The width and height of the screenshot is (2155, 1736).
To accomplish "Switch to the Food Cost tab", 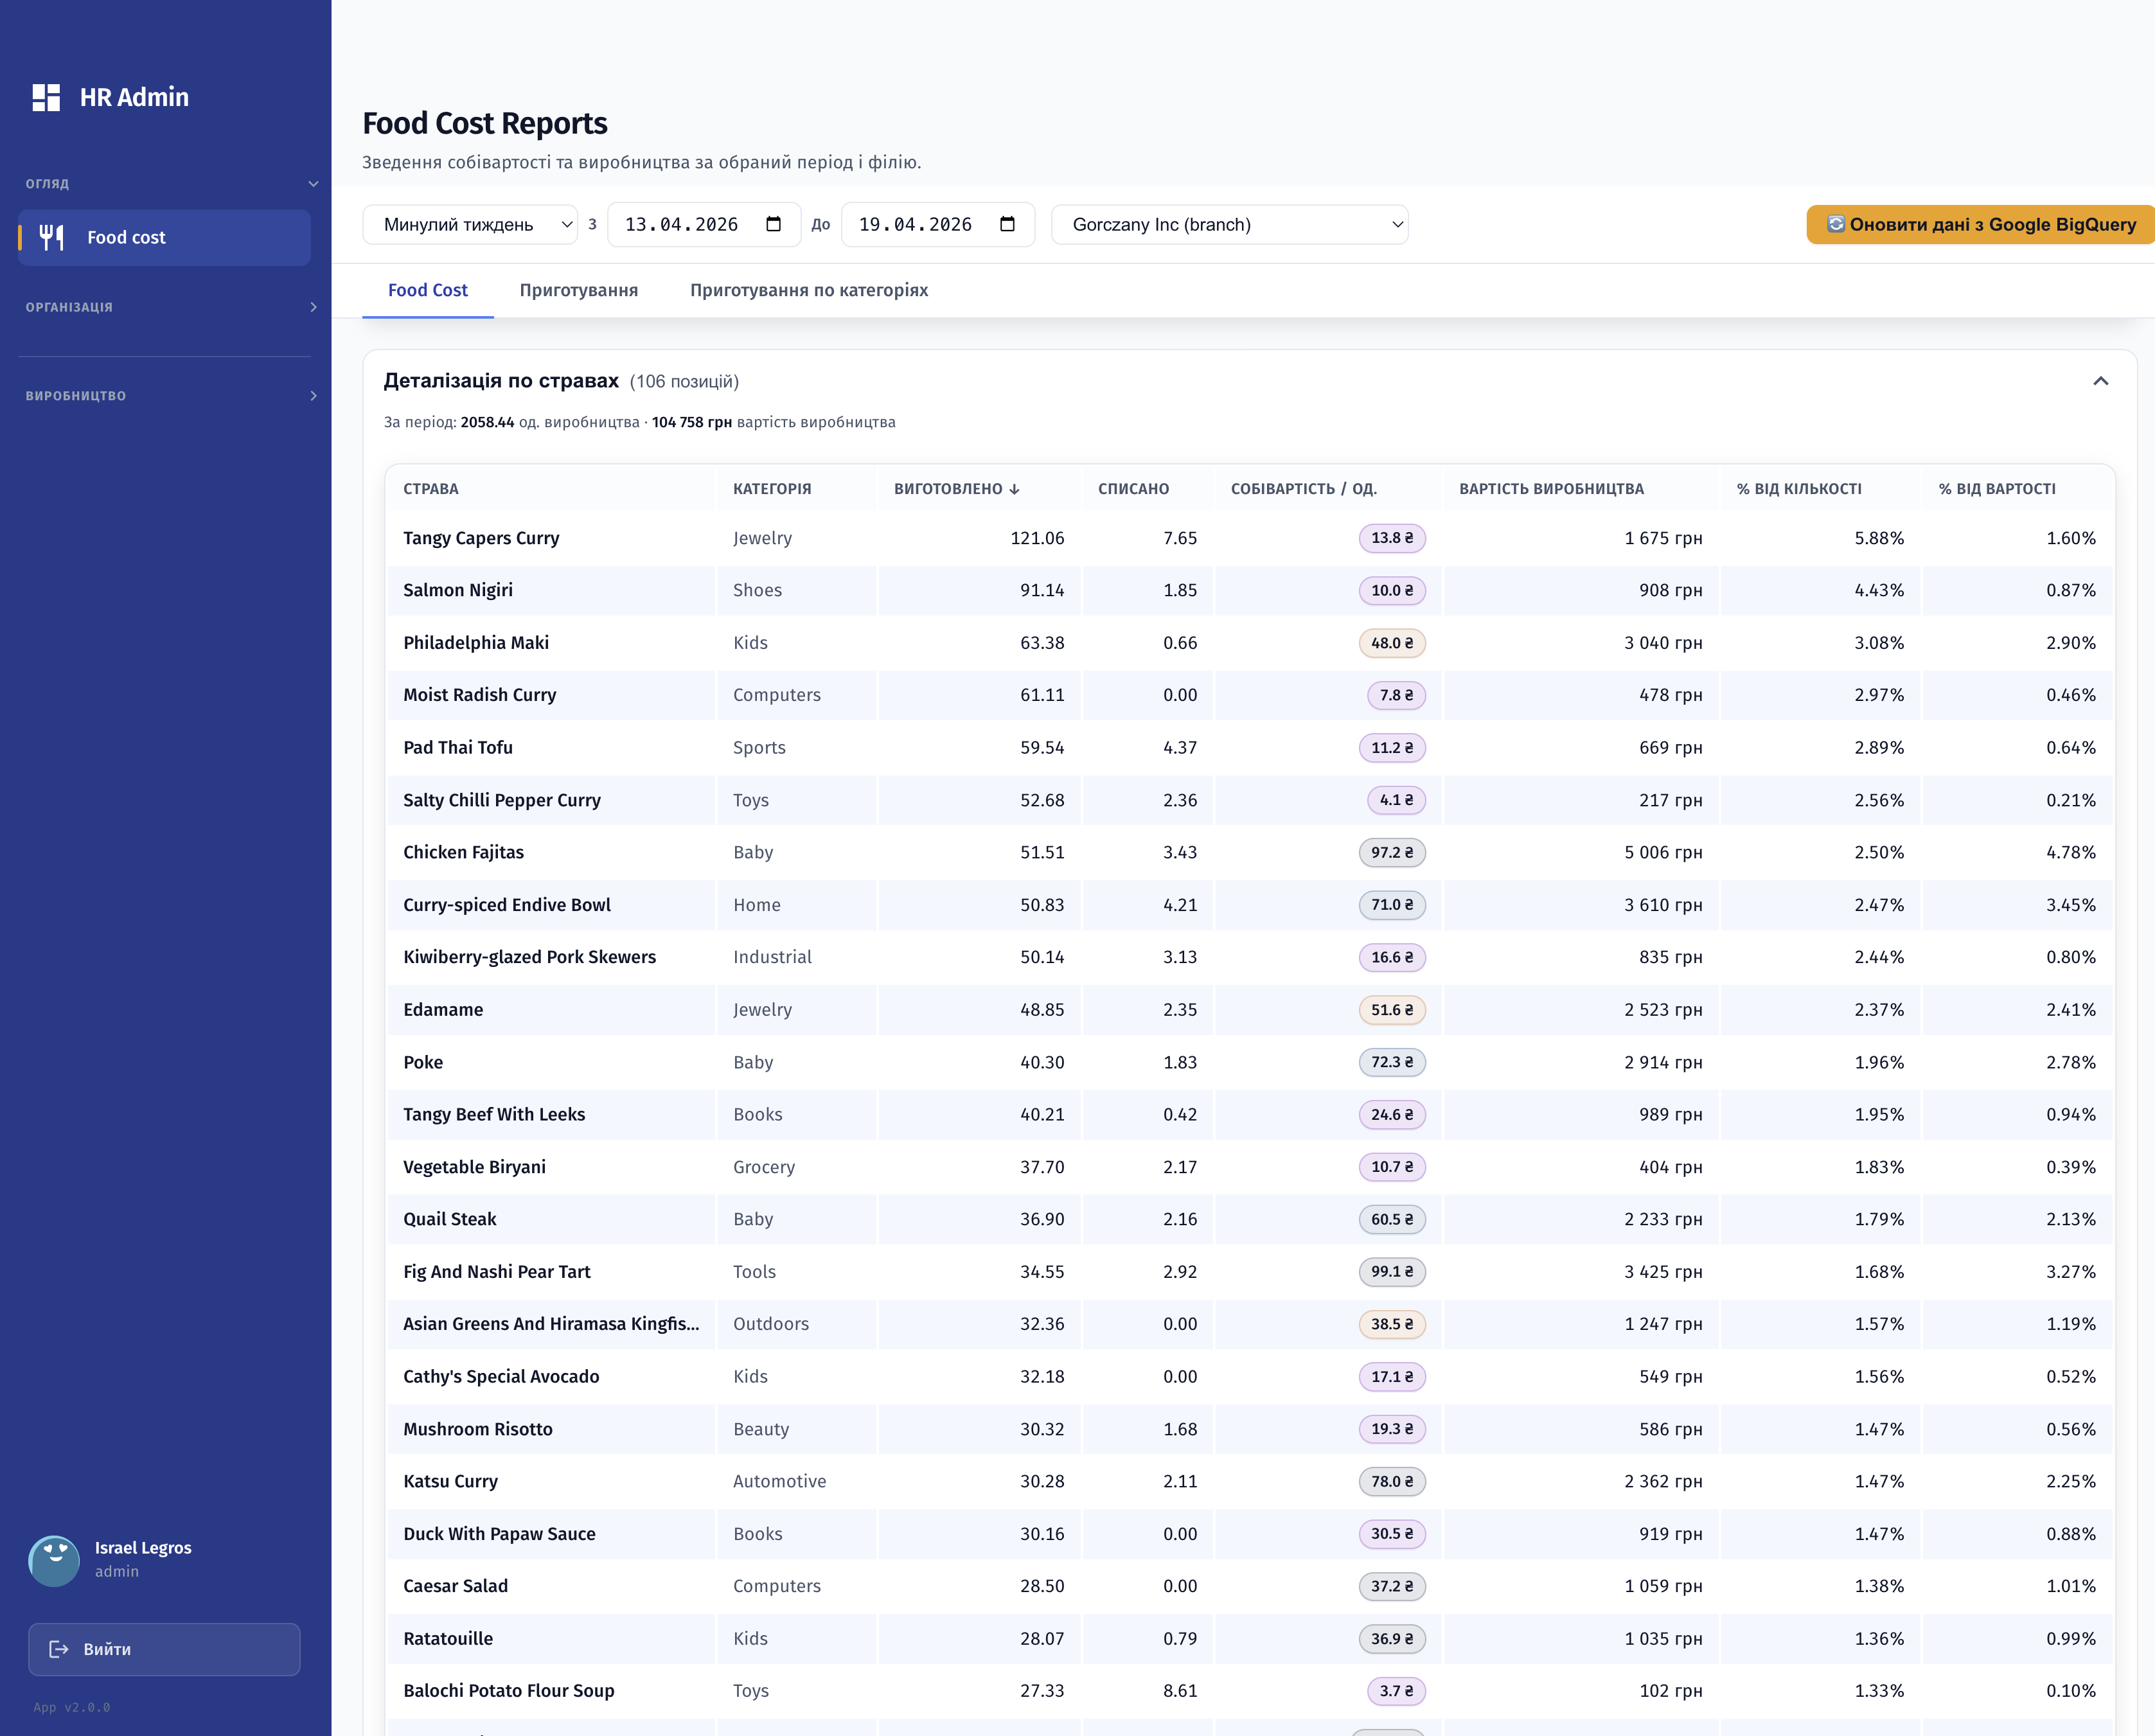I will click(x=428, y=290).
